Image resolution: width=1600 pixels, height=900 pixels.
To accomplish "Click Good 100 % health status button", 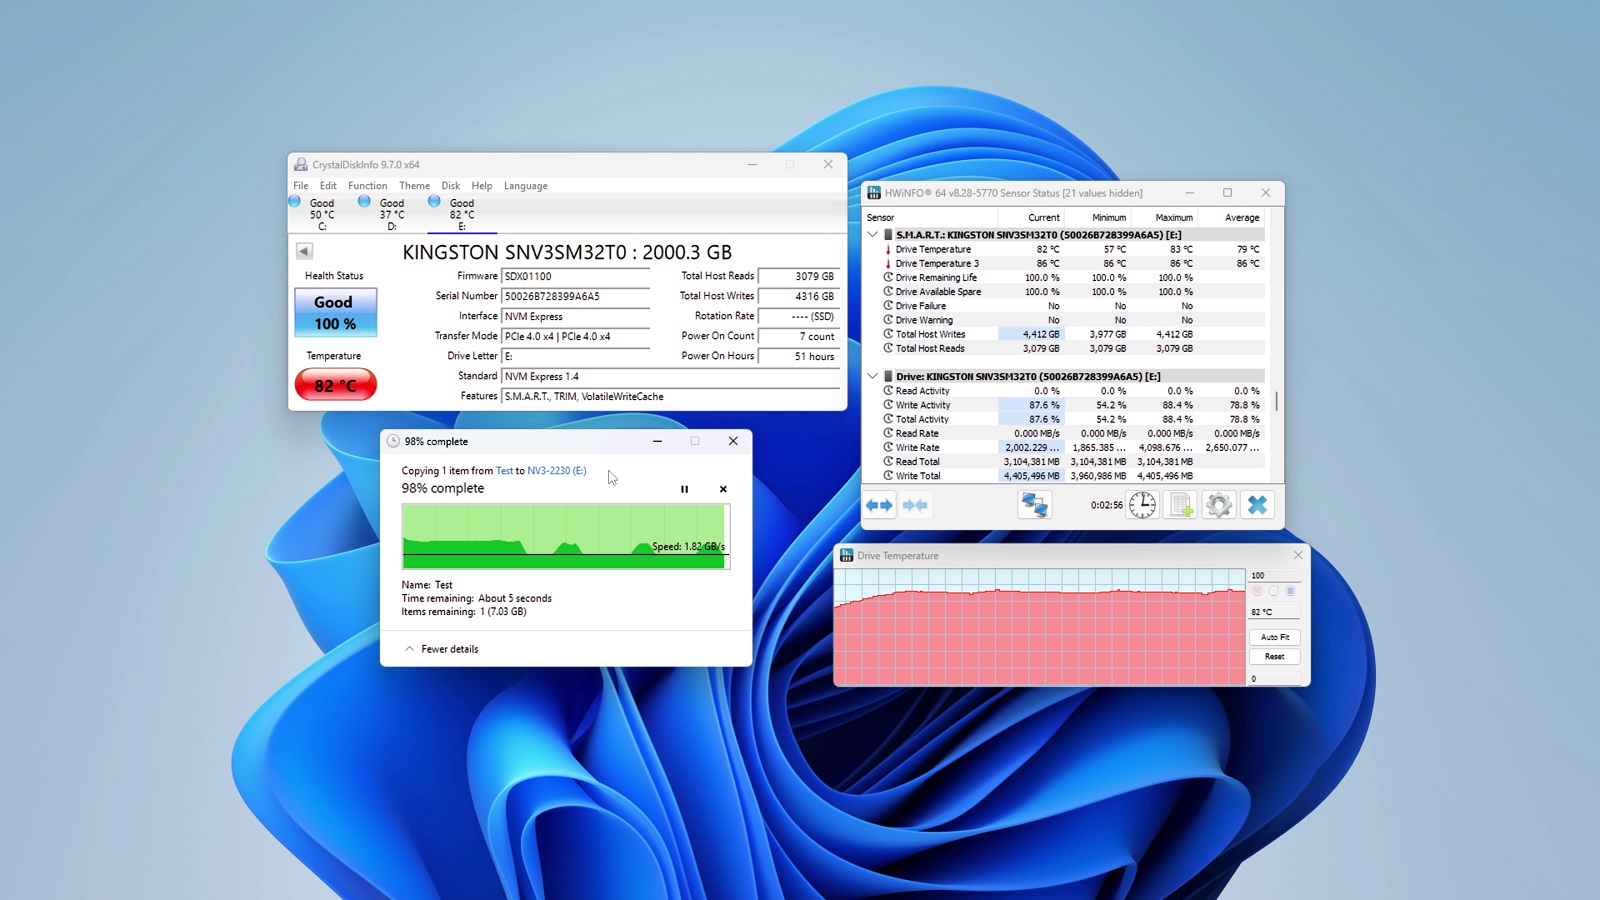I will (x=335, y=312).
